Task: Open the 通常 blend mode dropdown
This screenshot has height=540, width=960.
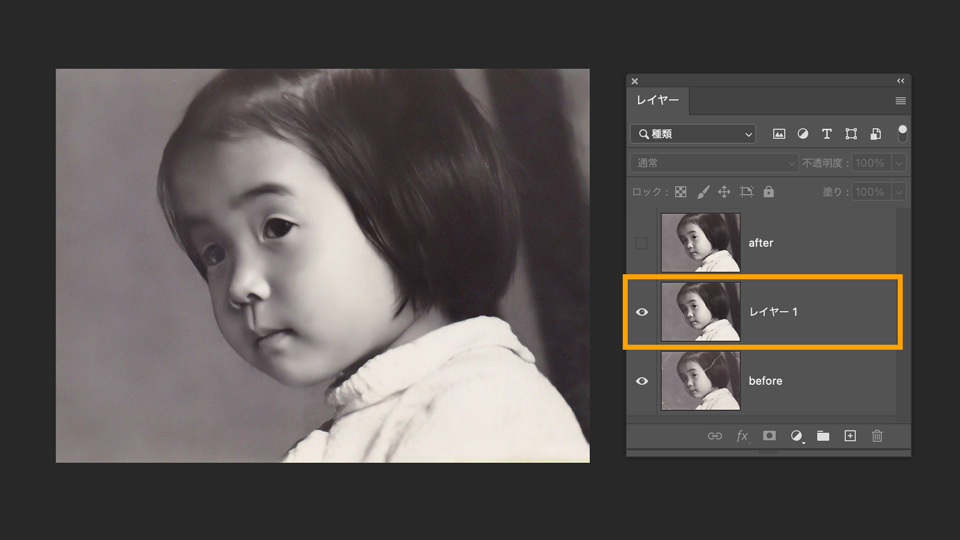Action: [x=714, y=163]
